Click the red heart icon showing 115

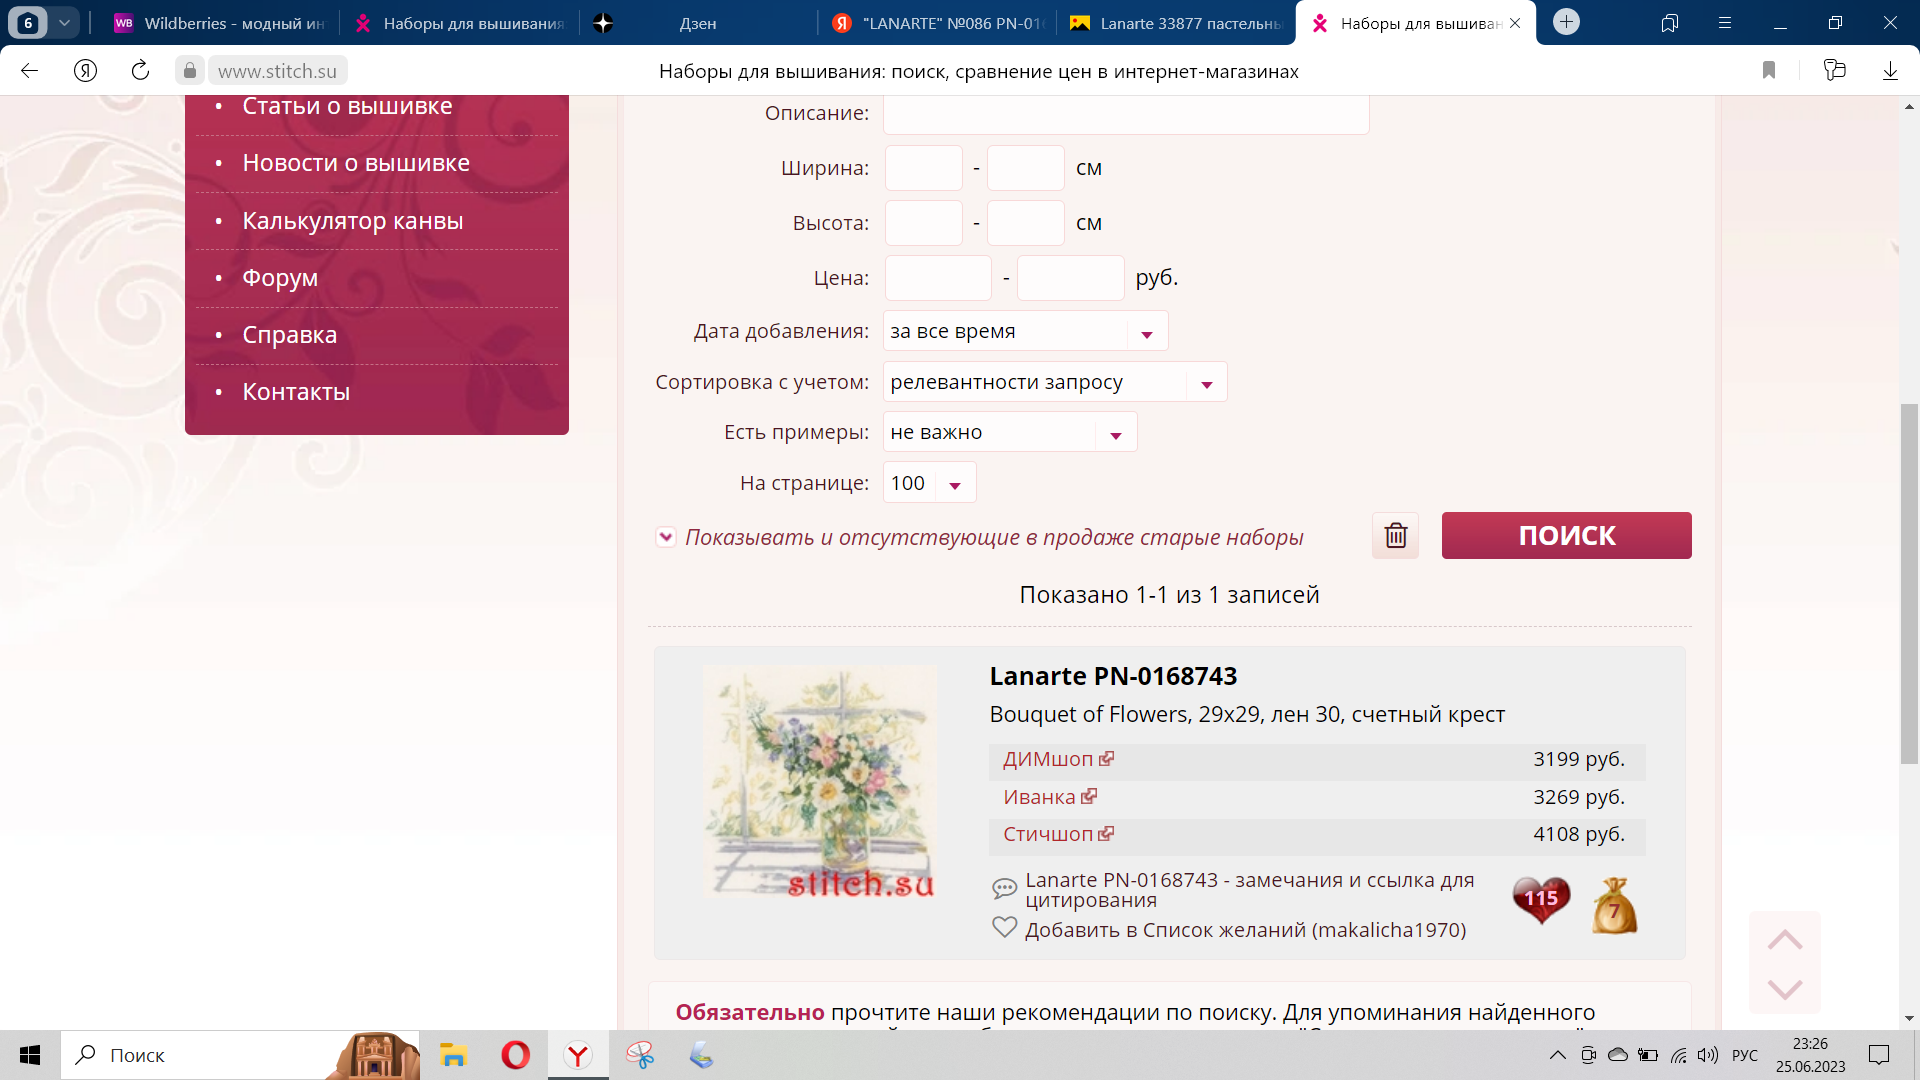(x=1541, y=899)
